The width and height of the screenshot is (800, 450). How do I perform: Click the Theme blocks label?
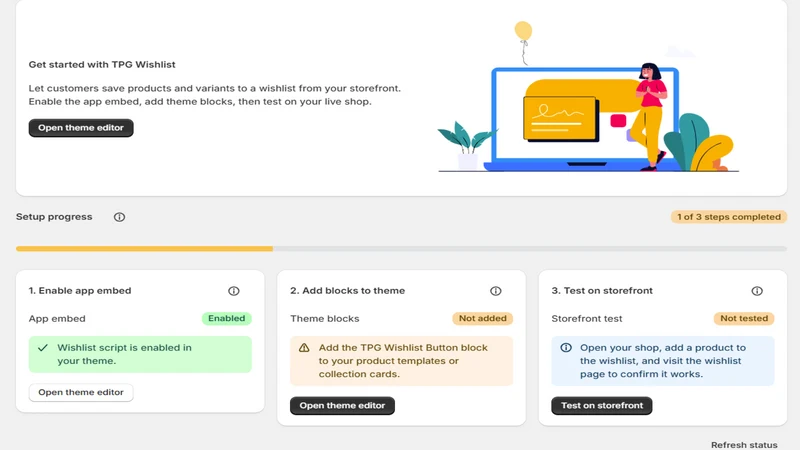[325, 318]
